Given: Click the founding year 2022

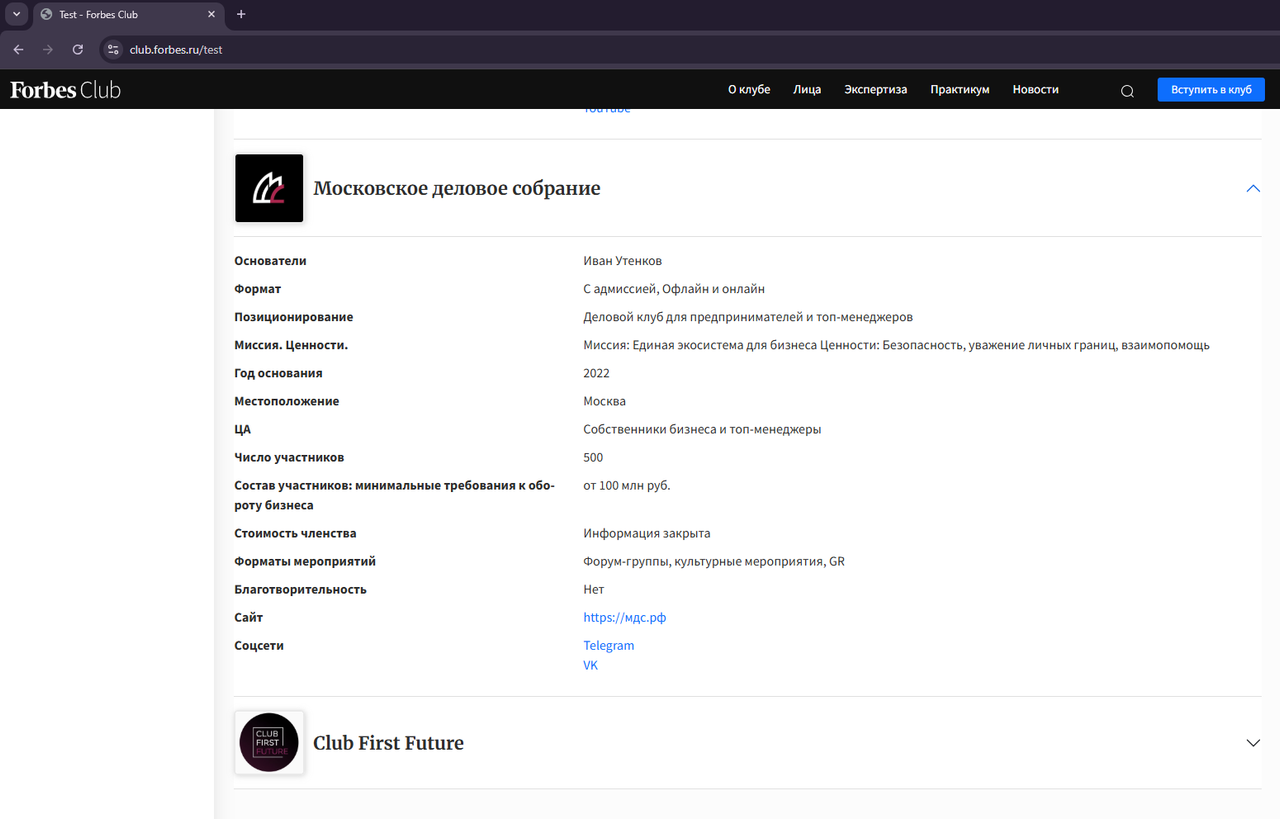Looking at the screenshot, I should pyautogui.click(x=597, y=373).
